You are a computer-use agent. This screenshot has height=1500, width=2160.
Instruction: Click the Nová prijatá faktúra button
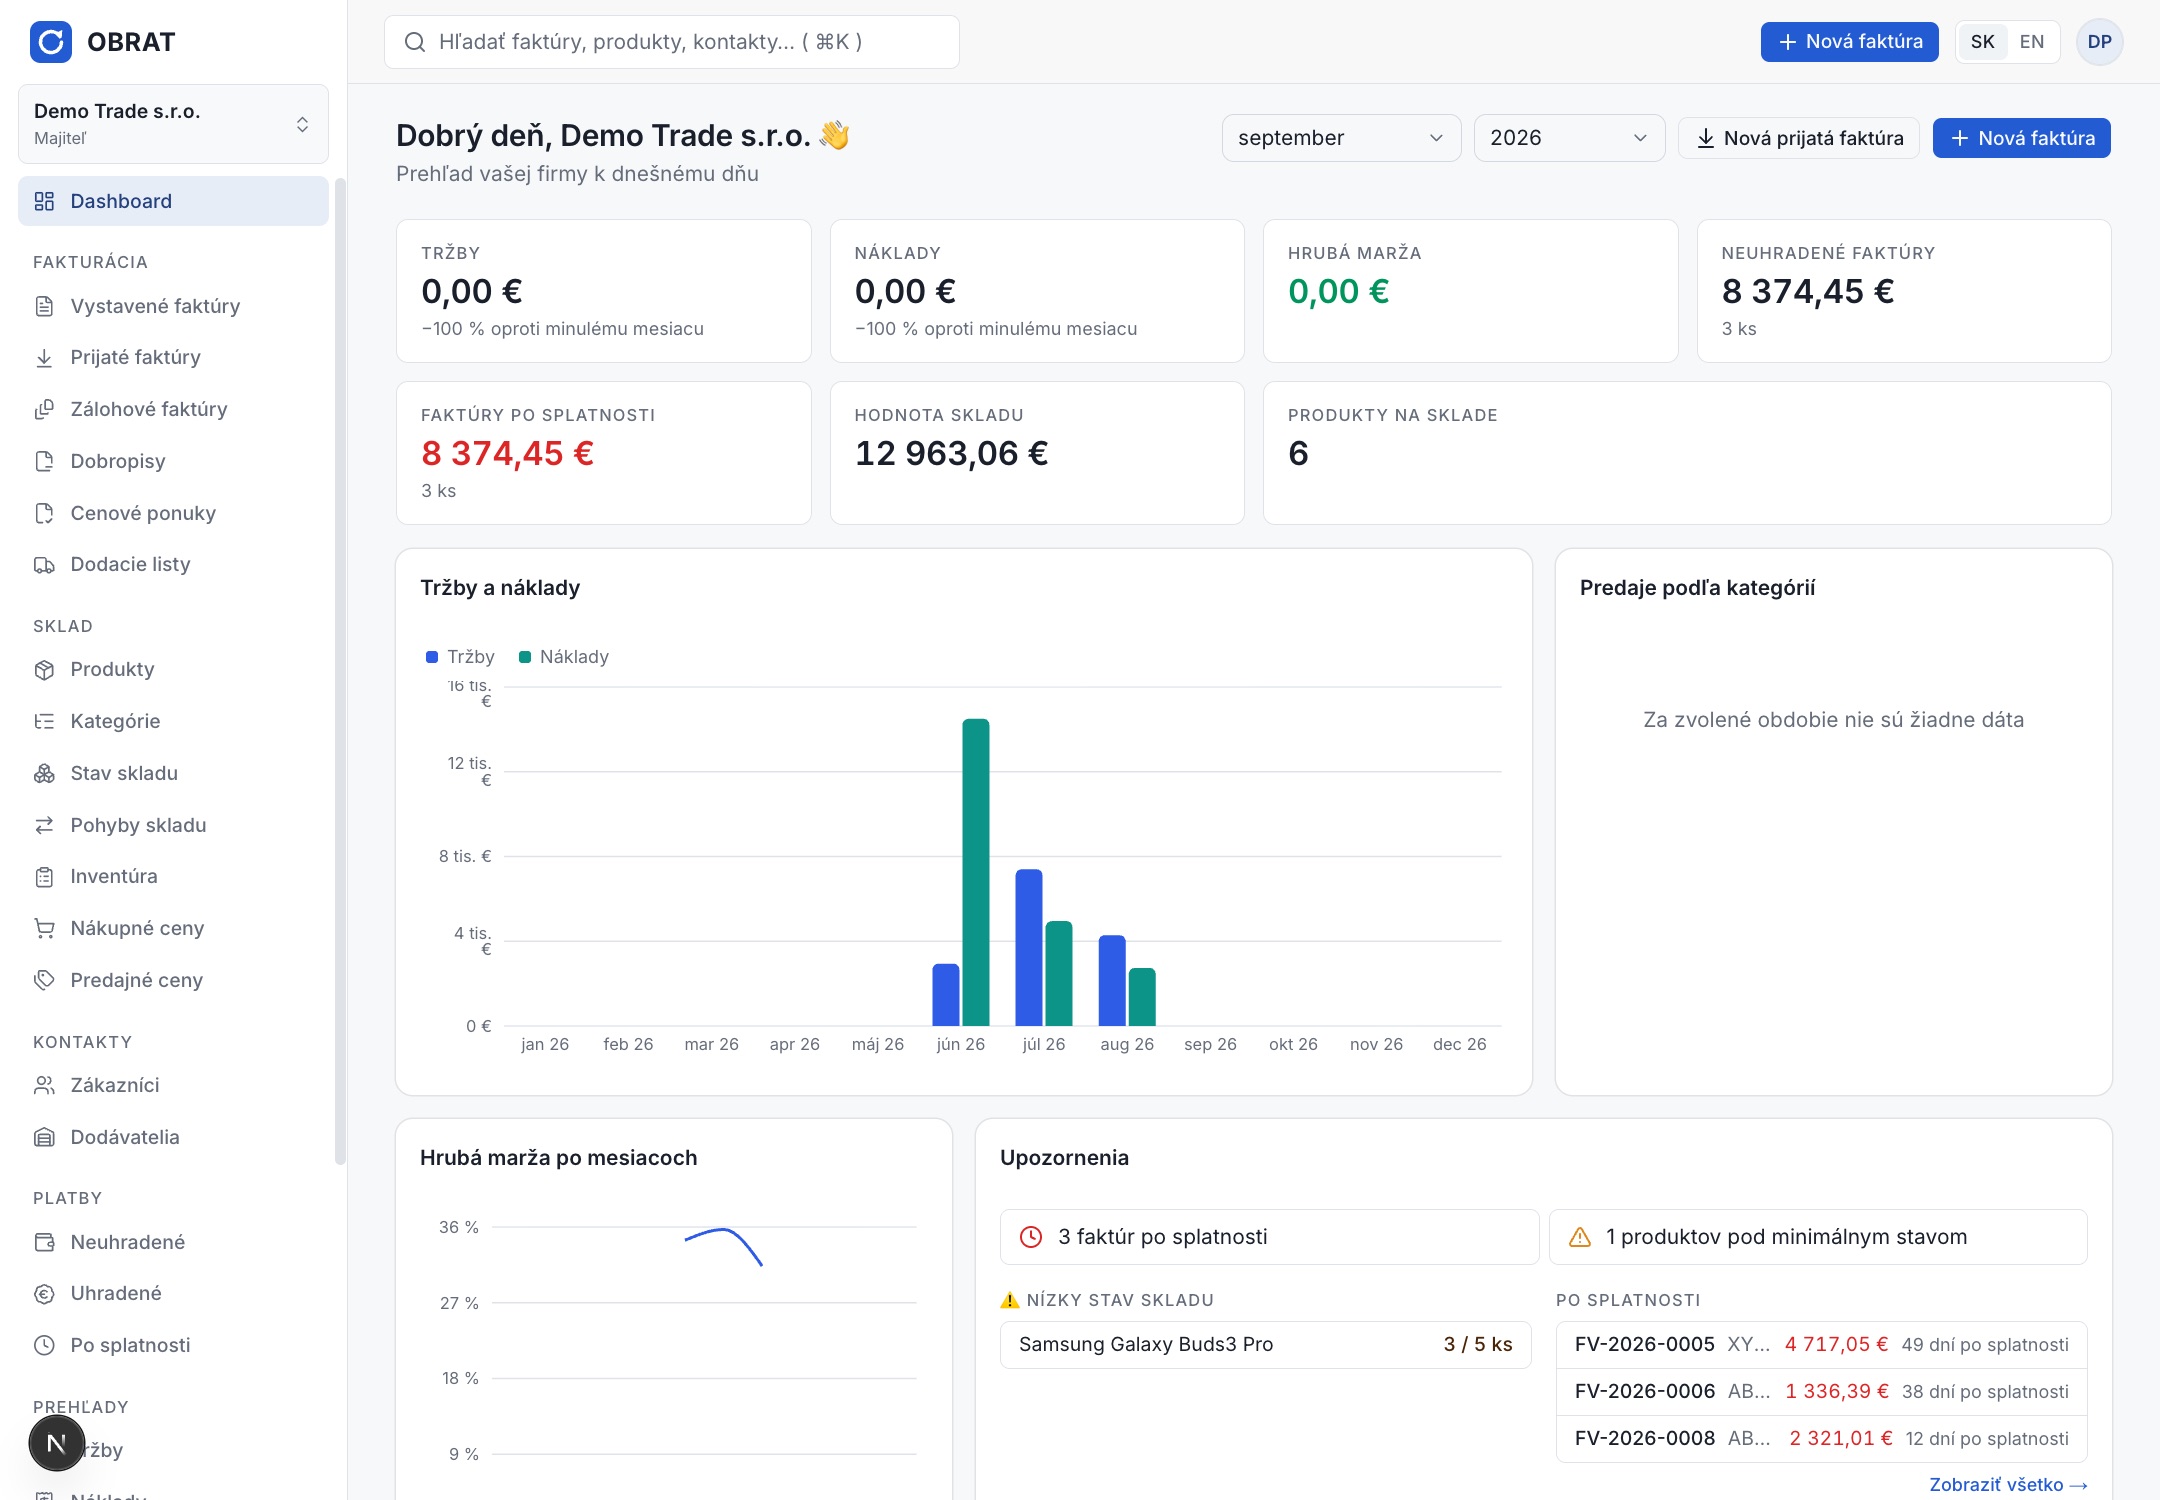1798,138
